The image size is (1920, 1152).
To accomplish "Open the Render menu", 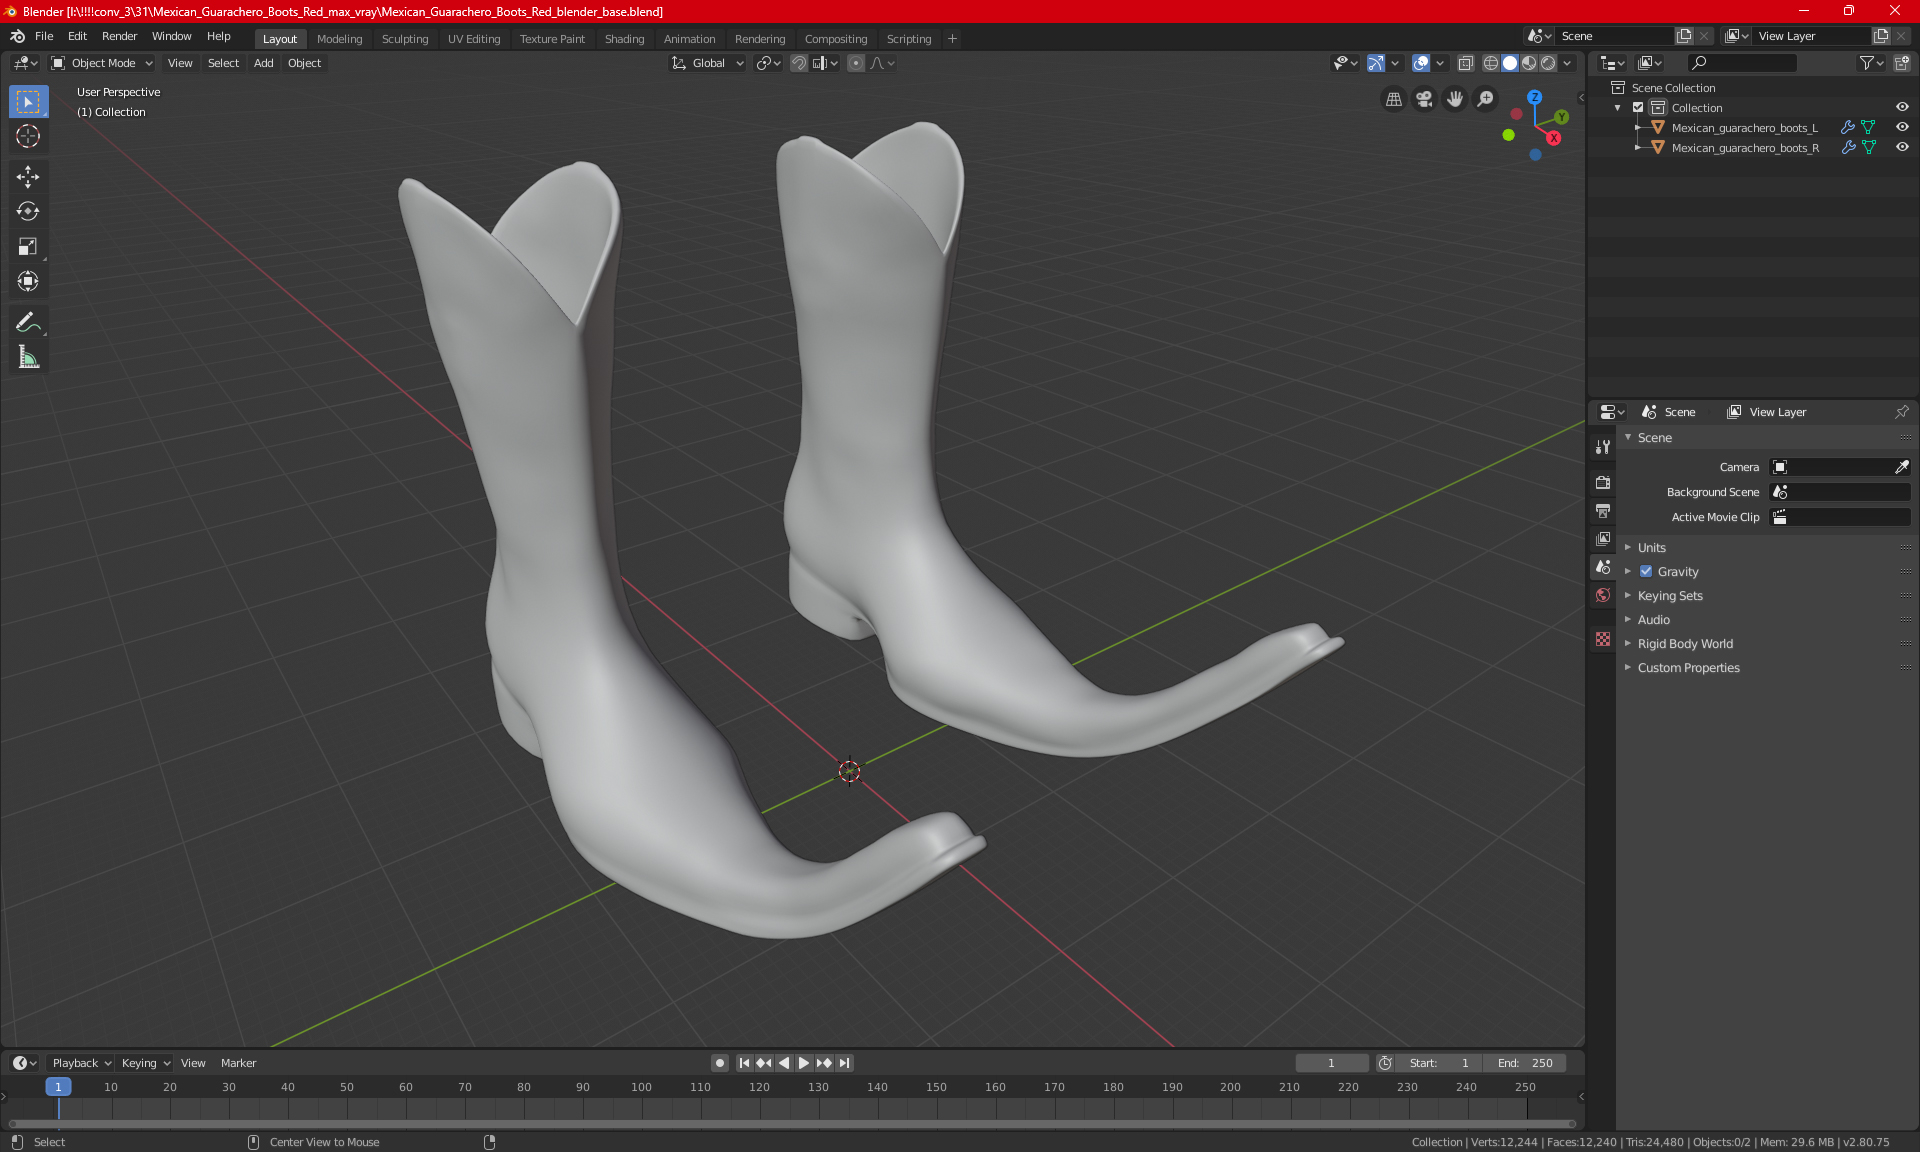I will click(119, 36).
